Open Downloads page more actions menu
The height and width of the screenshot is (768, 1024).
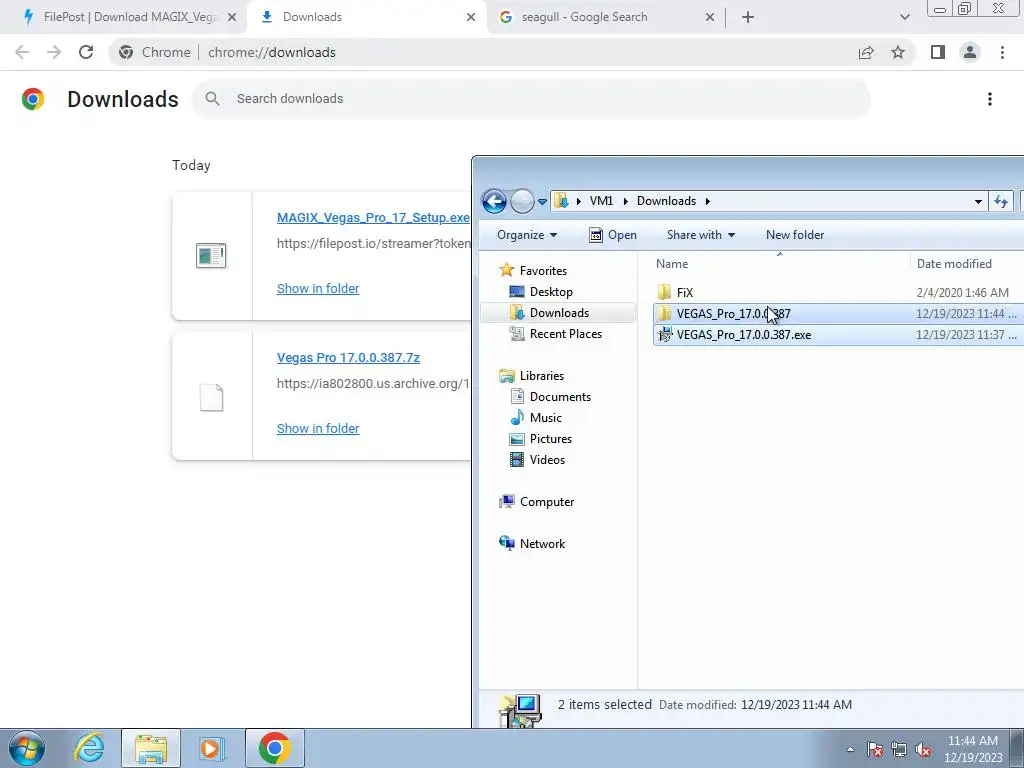pyautogui.click(x=989, y=99)
